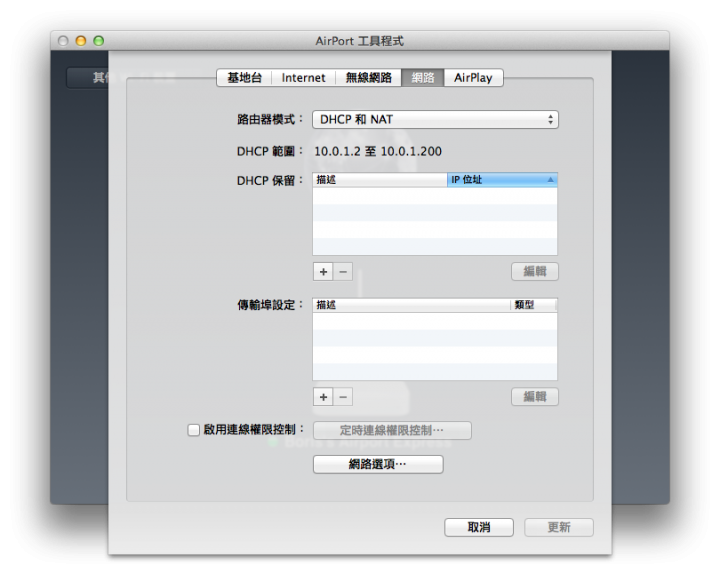Viewport: 720px width, 574px height.
Task: Click the DHCP range text 10.0.1.2 至 10.0.1.200
Action: pyautogui.click(x=378, y=151)
